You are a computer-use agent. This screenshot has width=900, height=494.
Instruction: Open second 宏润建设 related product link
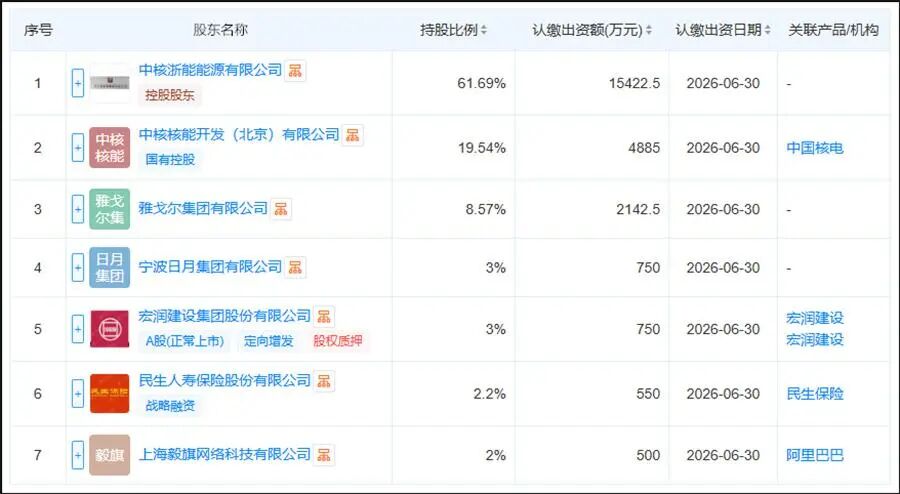[x=815, y=340]
